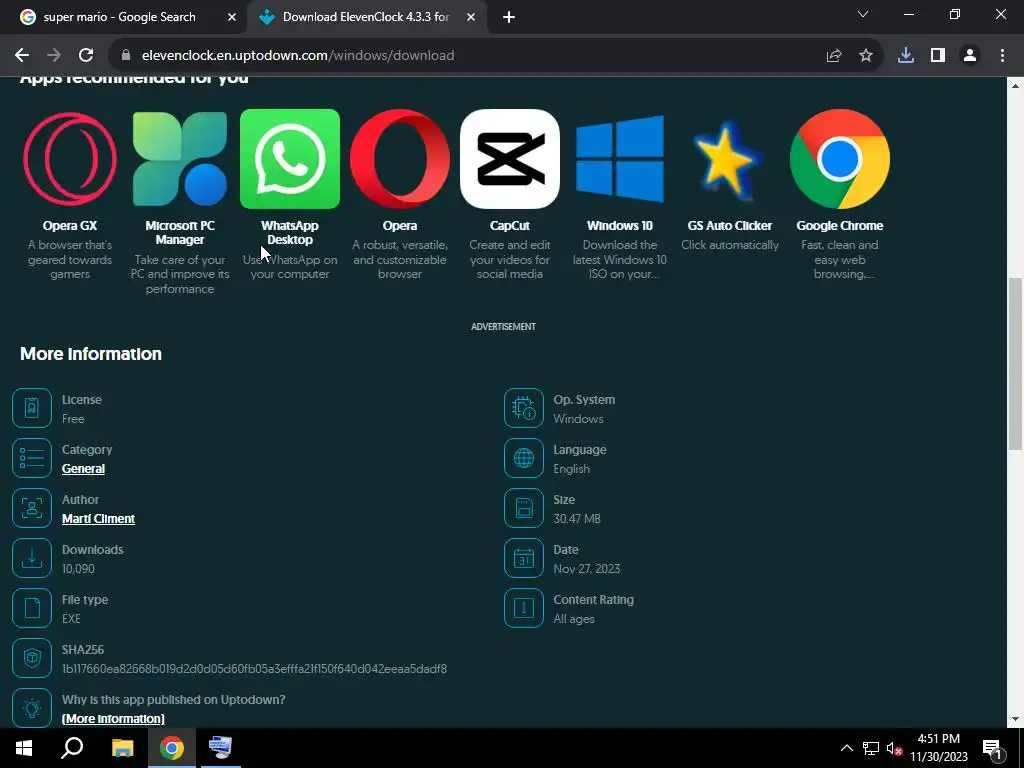Expand the tab search chevron
Viewport: 1024px width, 768px height.
pyautogui.click(x=863, y=14)
